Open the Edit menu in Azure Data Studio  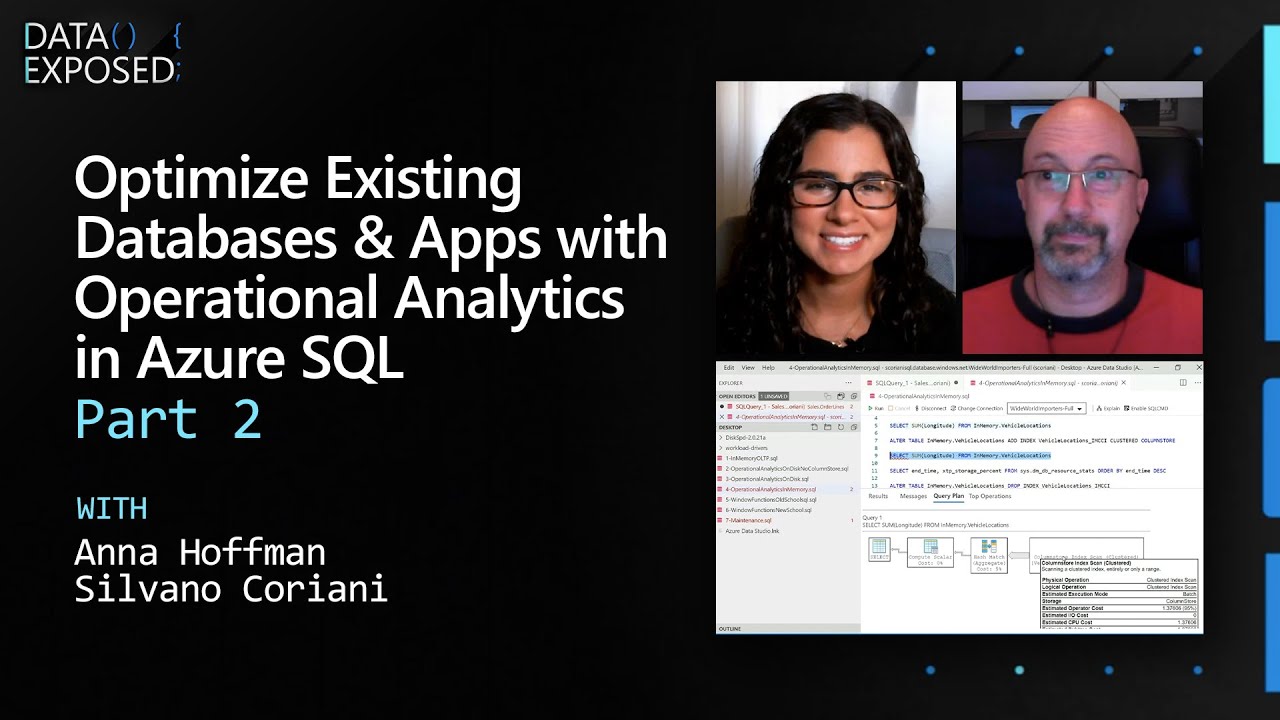coord(729,368)
